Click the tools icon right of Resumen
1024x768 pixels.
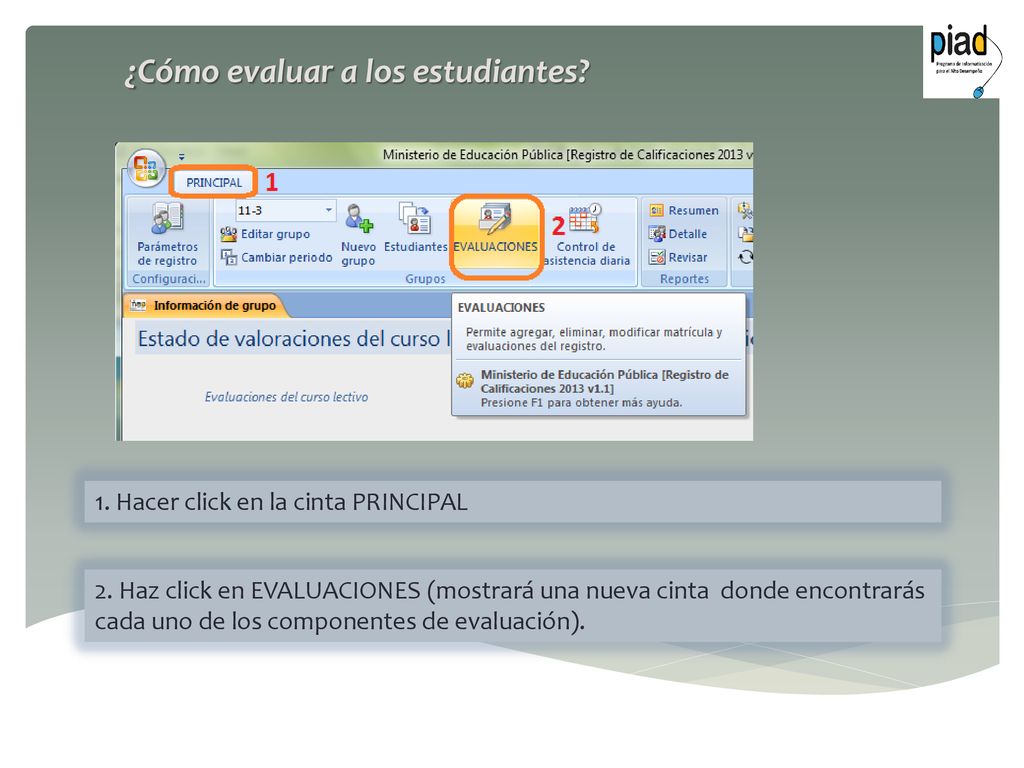pos(745,210)
